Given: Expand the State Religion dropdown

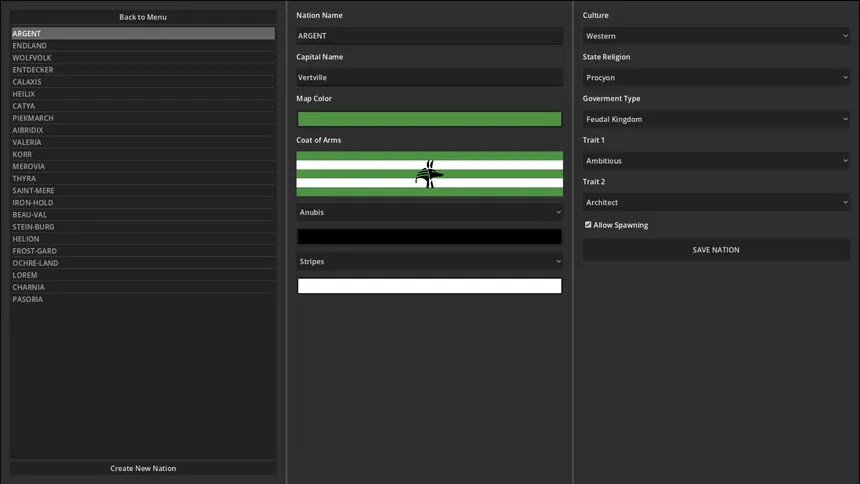Looking at the screenshot, I should 715,77.
